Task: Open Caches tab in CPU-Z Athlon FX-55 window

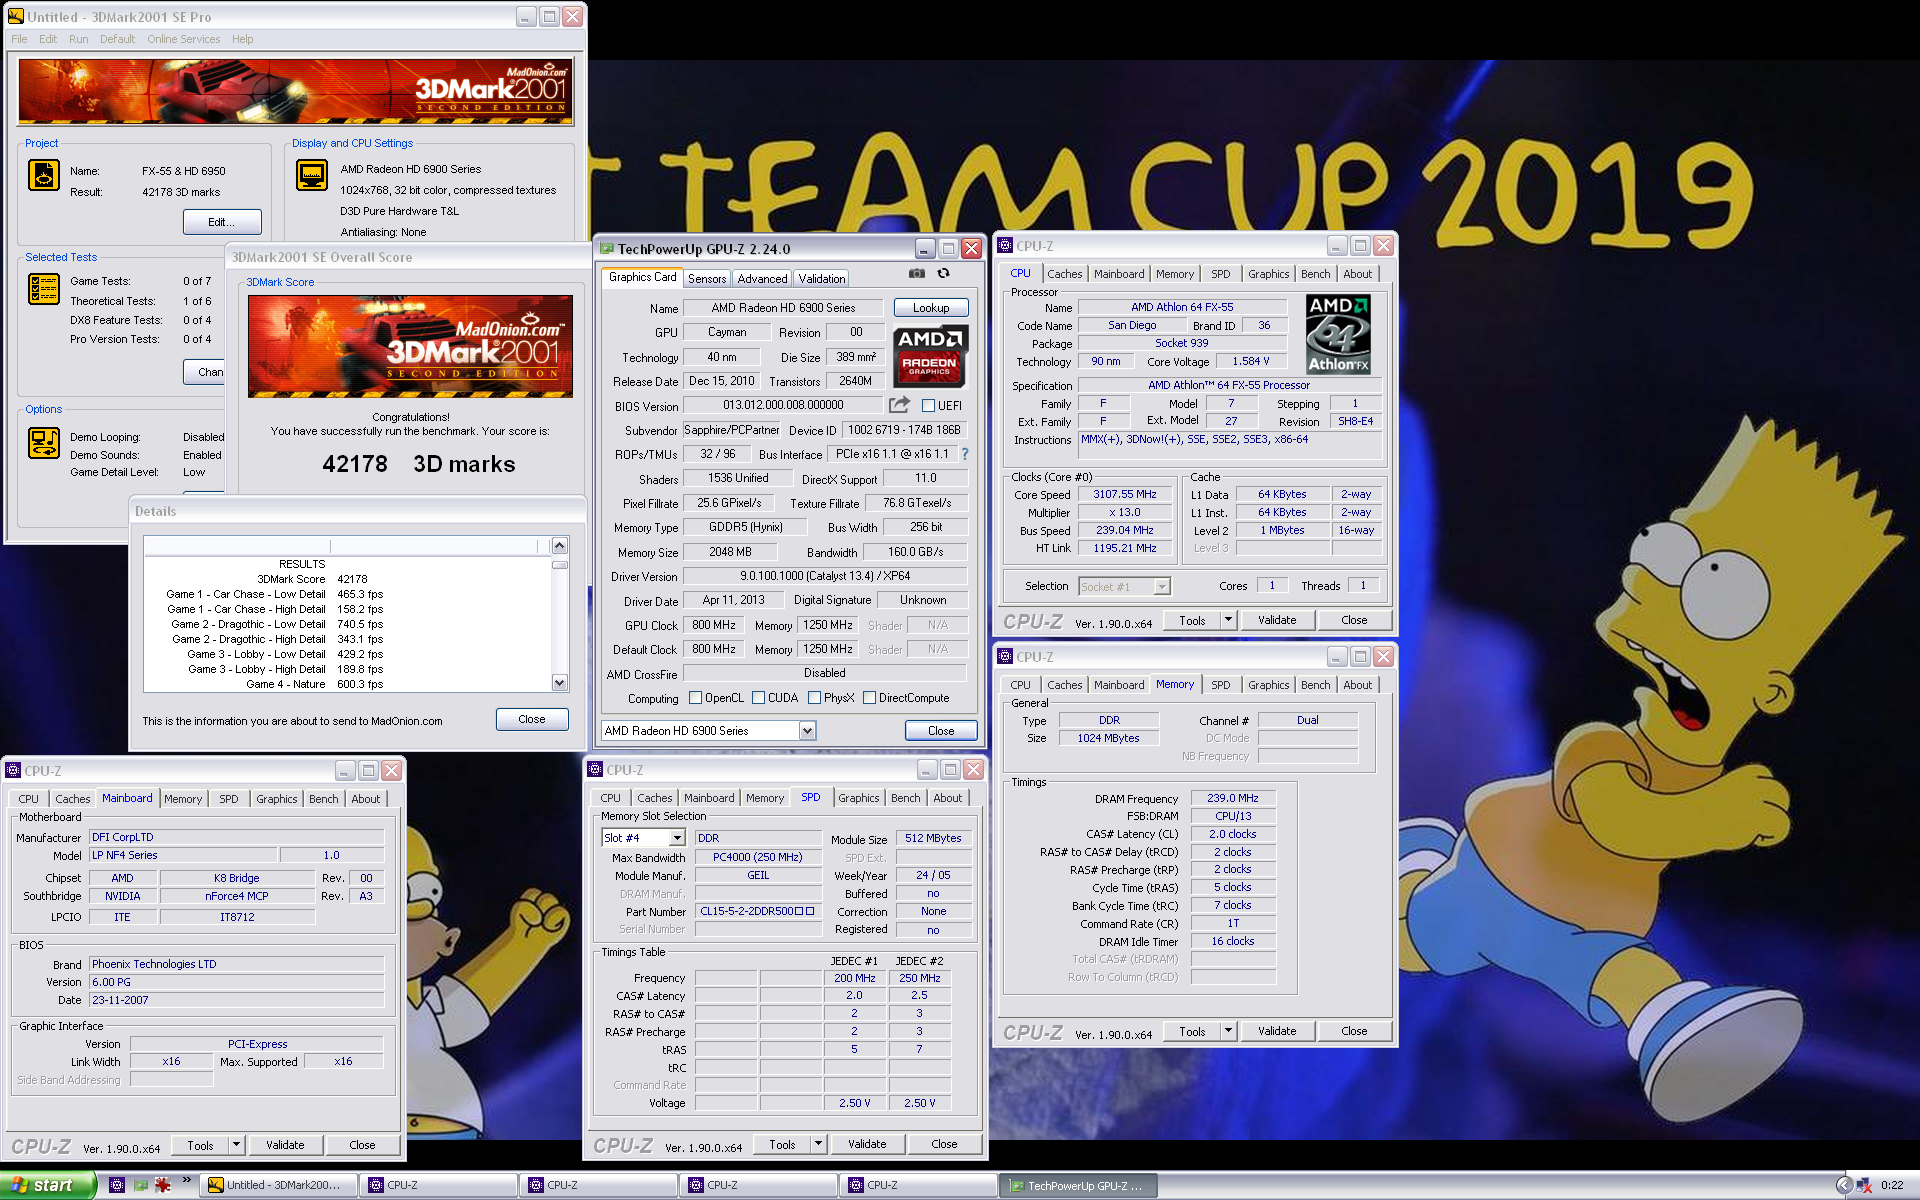Action: coord(1064,274)
